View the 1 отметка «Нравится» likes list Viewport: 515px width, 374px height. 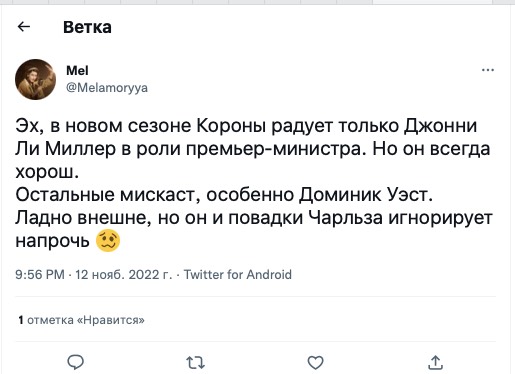82,320
